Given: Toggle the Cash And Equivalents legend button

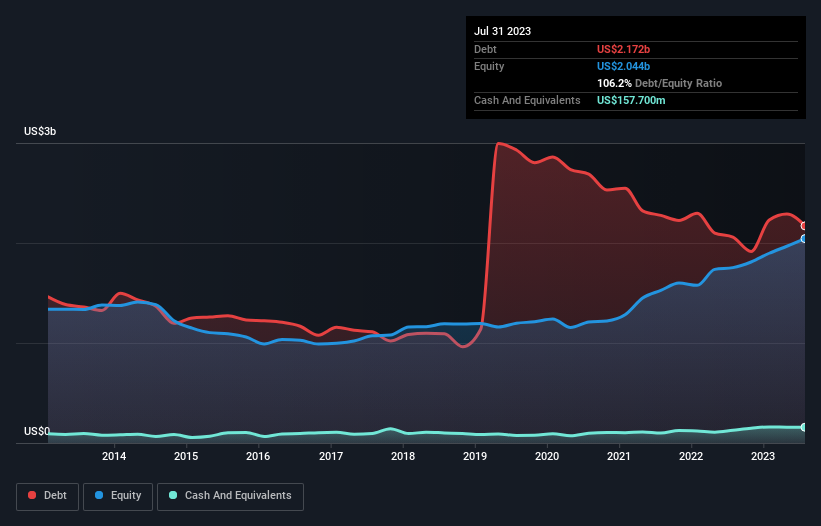Looking at the screenshot, I should coord(230,496).
